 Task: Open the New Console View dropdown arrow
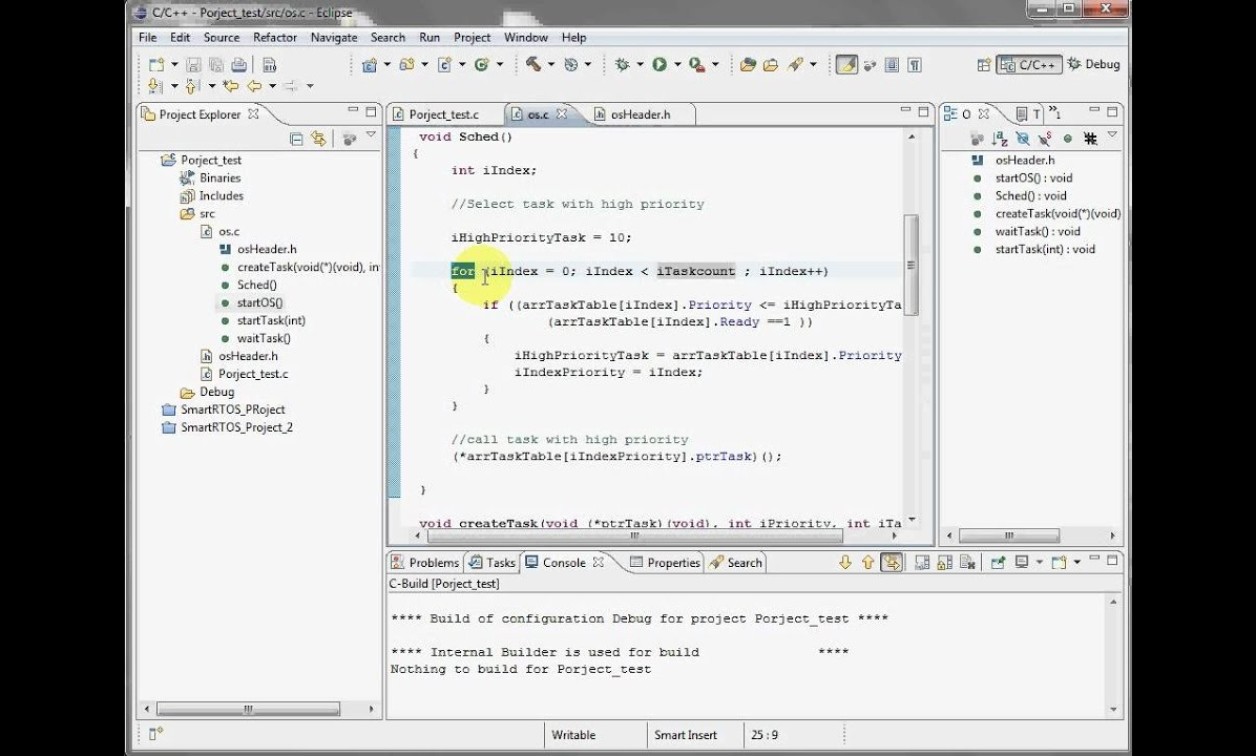tap(1076, 563)
